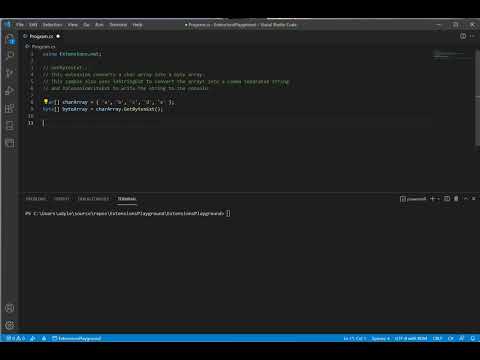Open the Go menu

86,25
